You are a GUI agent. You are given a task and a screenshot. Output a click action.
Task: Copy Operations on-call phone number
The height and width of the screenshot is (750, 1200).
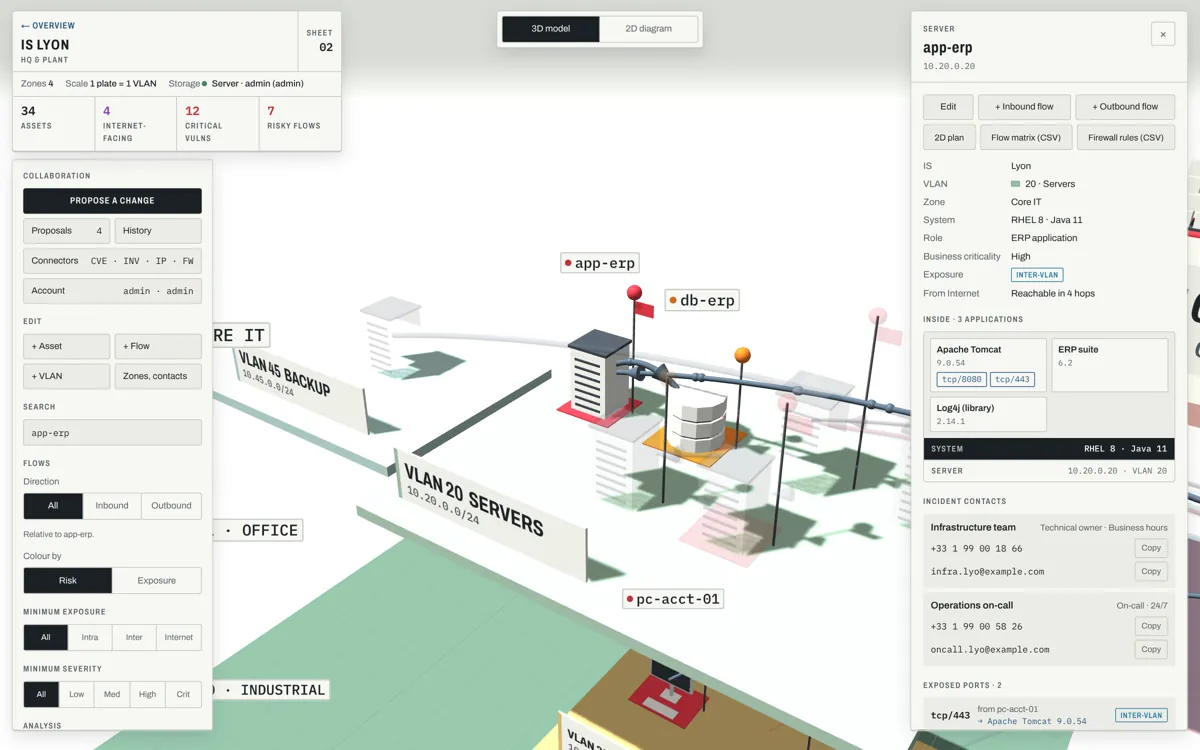coord(1151,626)
